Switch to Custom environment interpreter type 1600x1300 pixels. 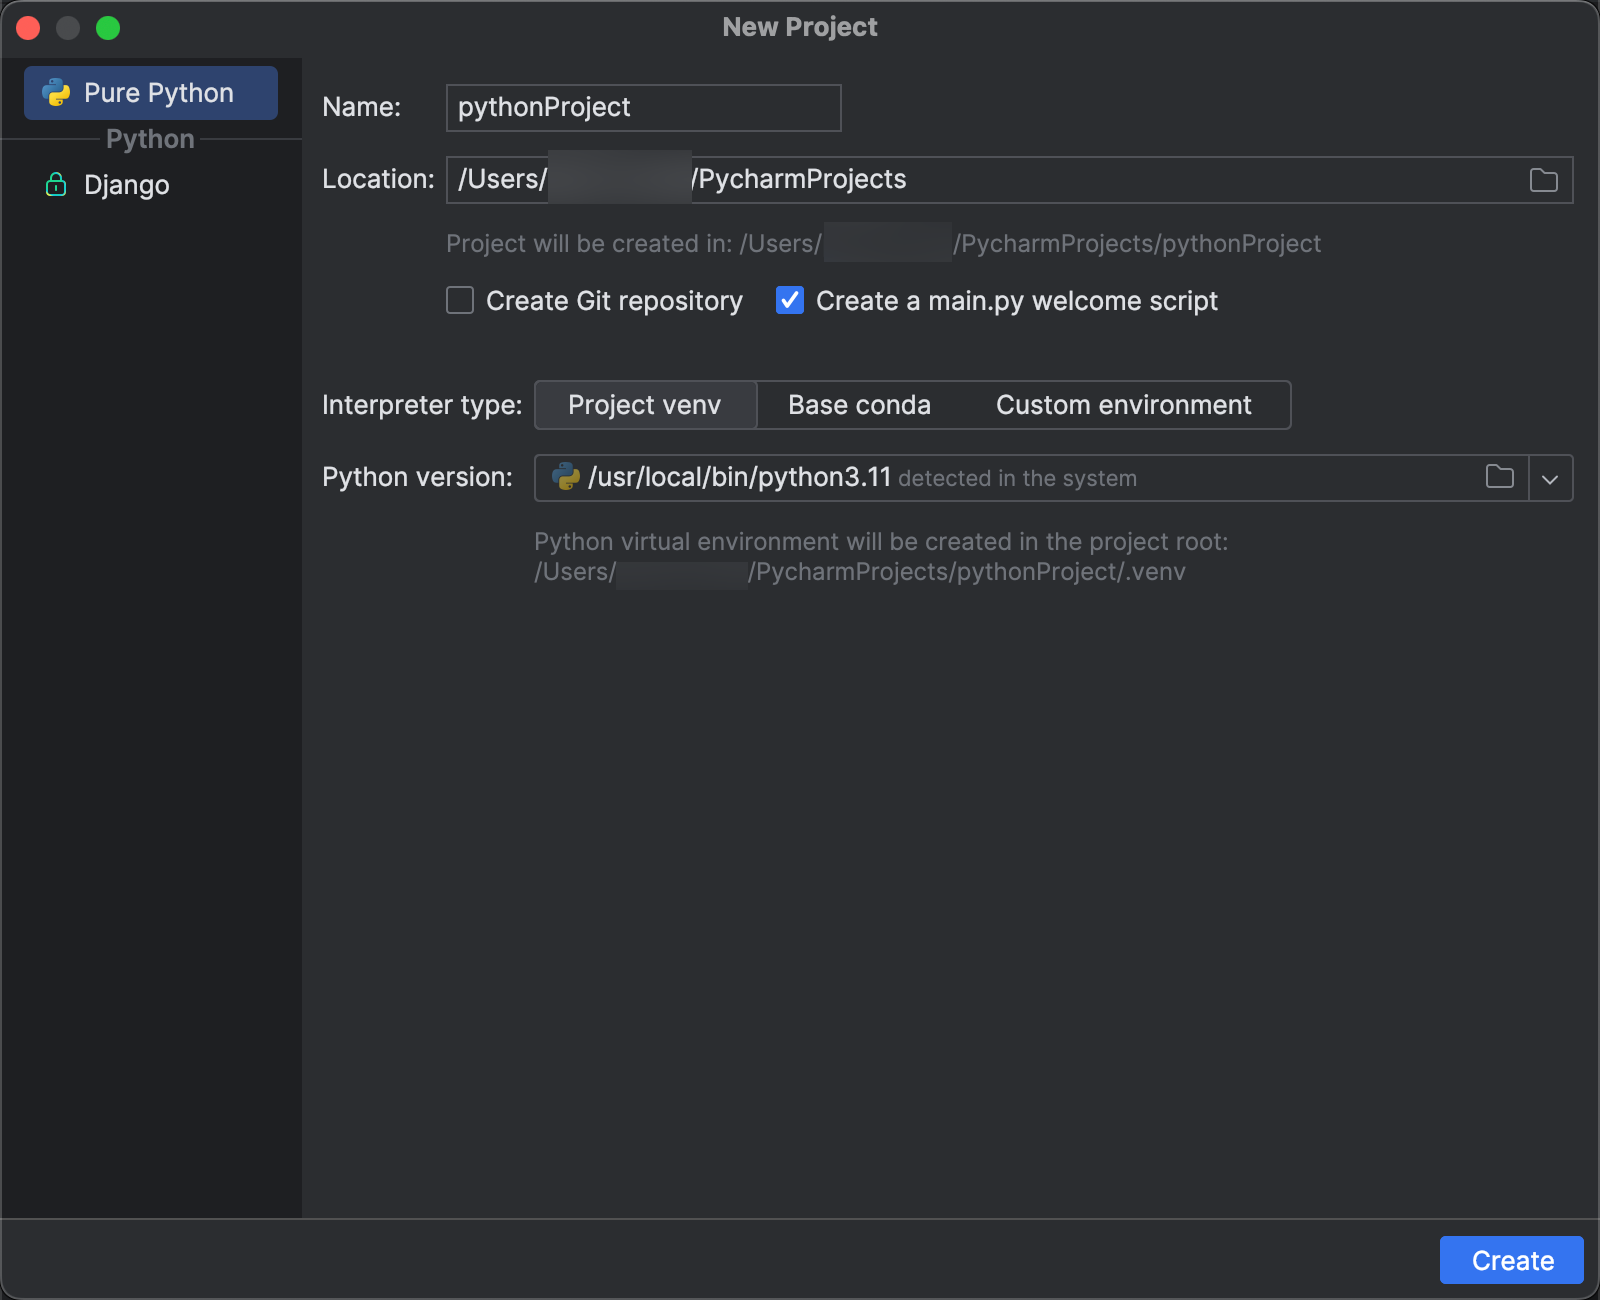[1123, 405]
